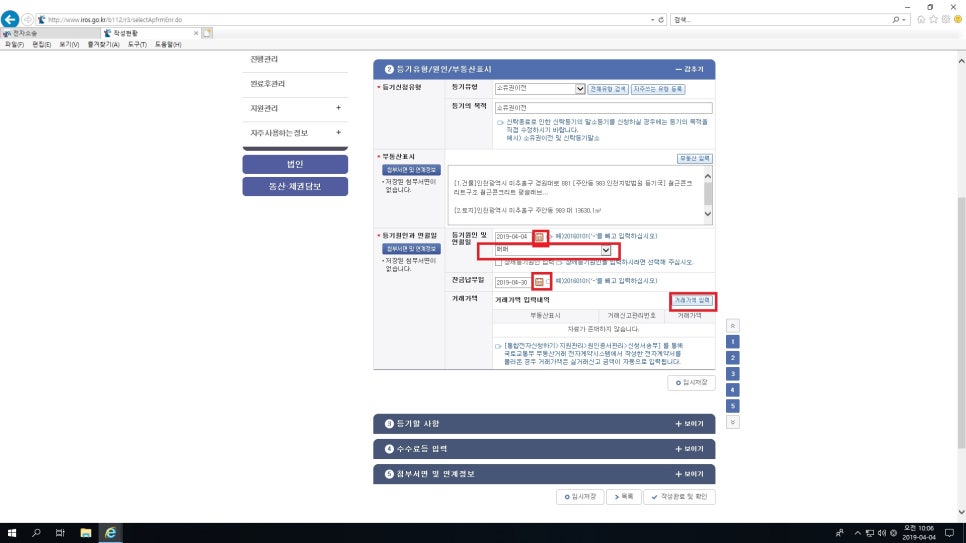This screenshot has width=966, height=543.
Task: Open Windows taskbar search
Action: point(36,533)
